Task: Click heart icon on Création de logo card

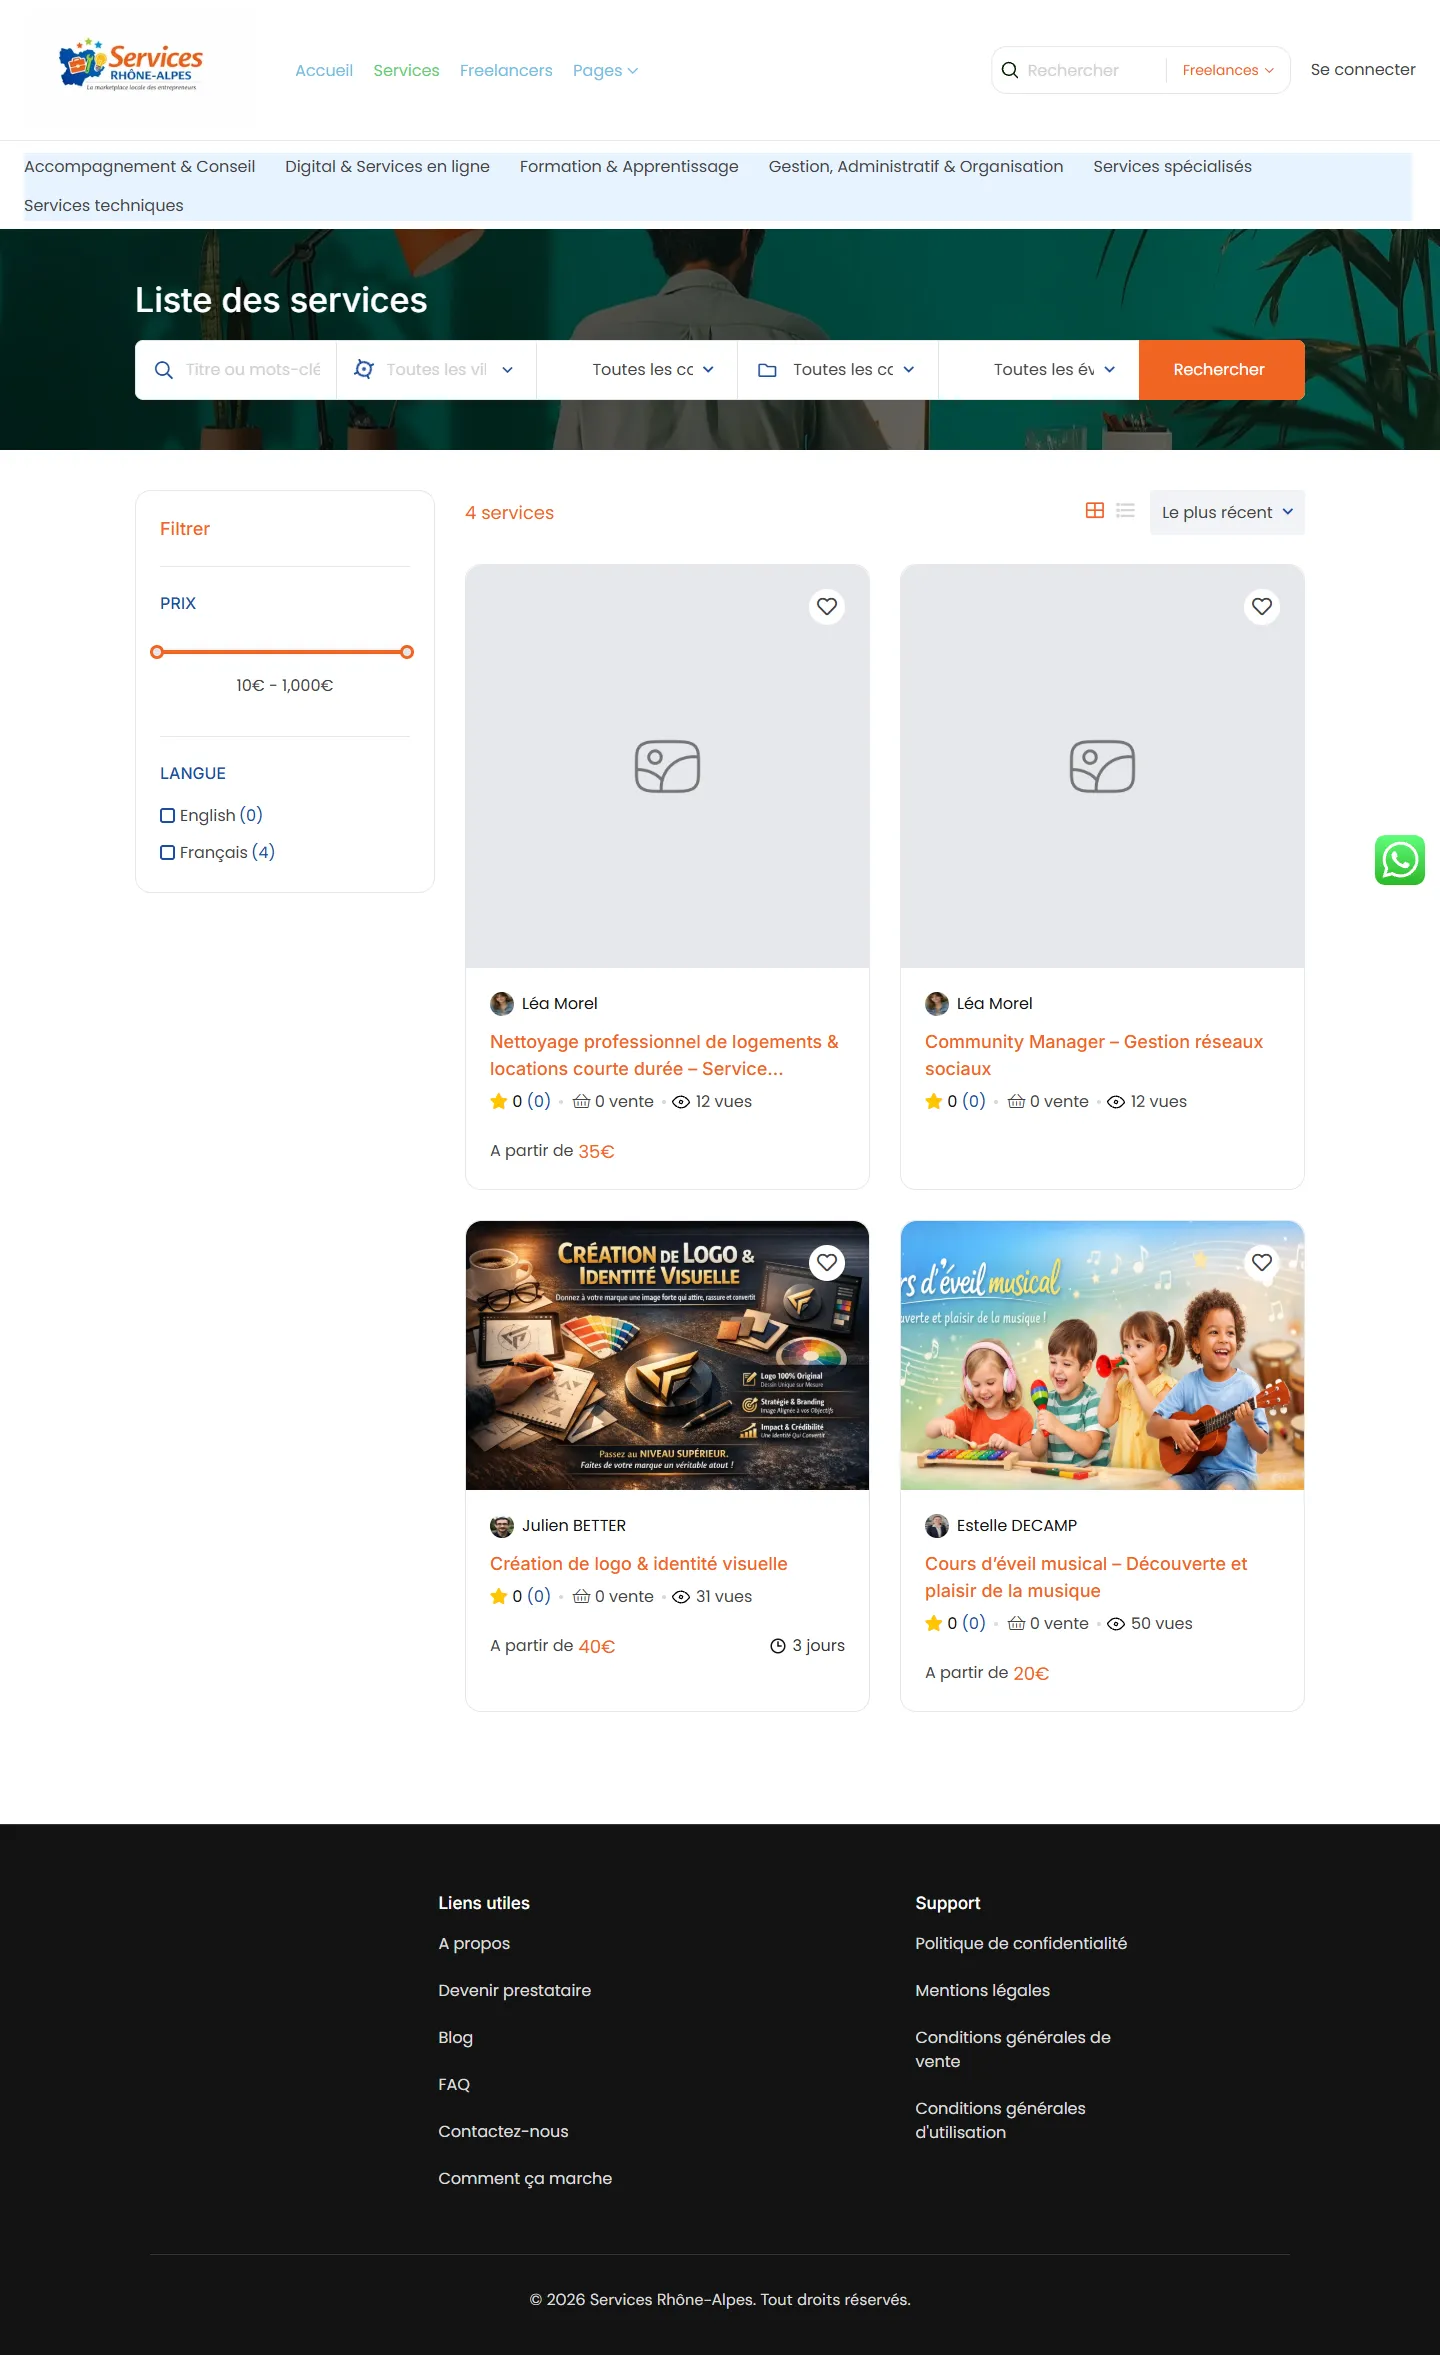Action: 827,1263
